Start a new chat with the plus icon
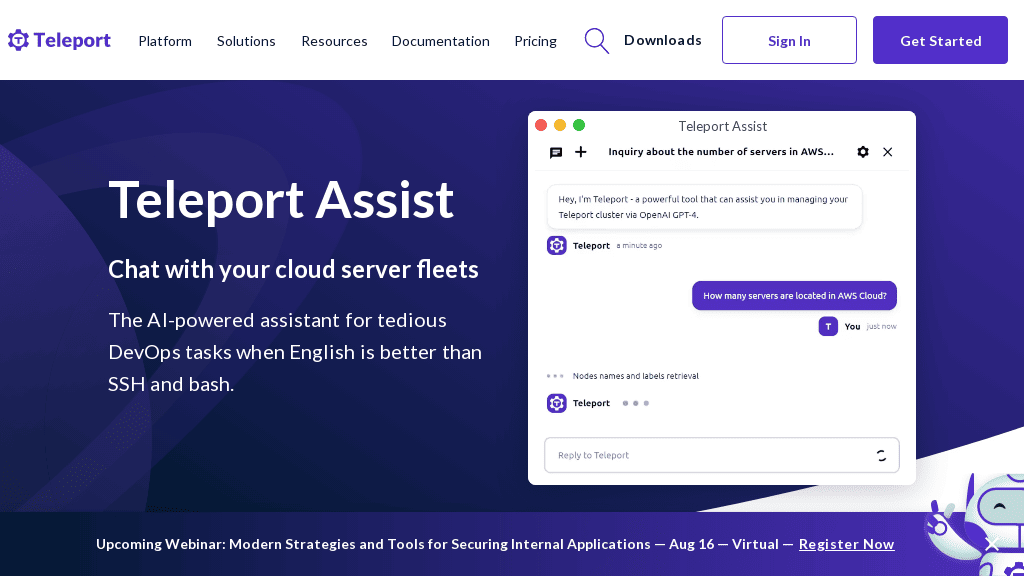The image size is (1024, 576). (x=580, y=152)
